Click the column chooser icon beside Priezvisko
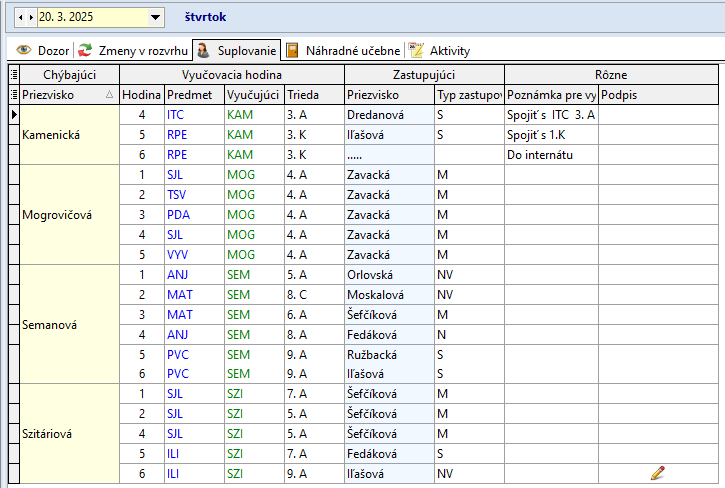725x488 pixels. coord(13,95)
